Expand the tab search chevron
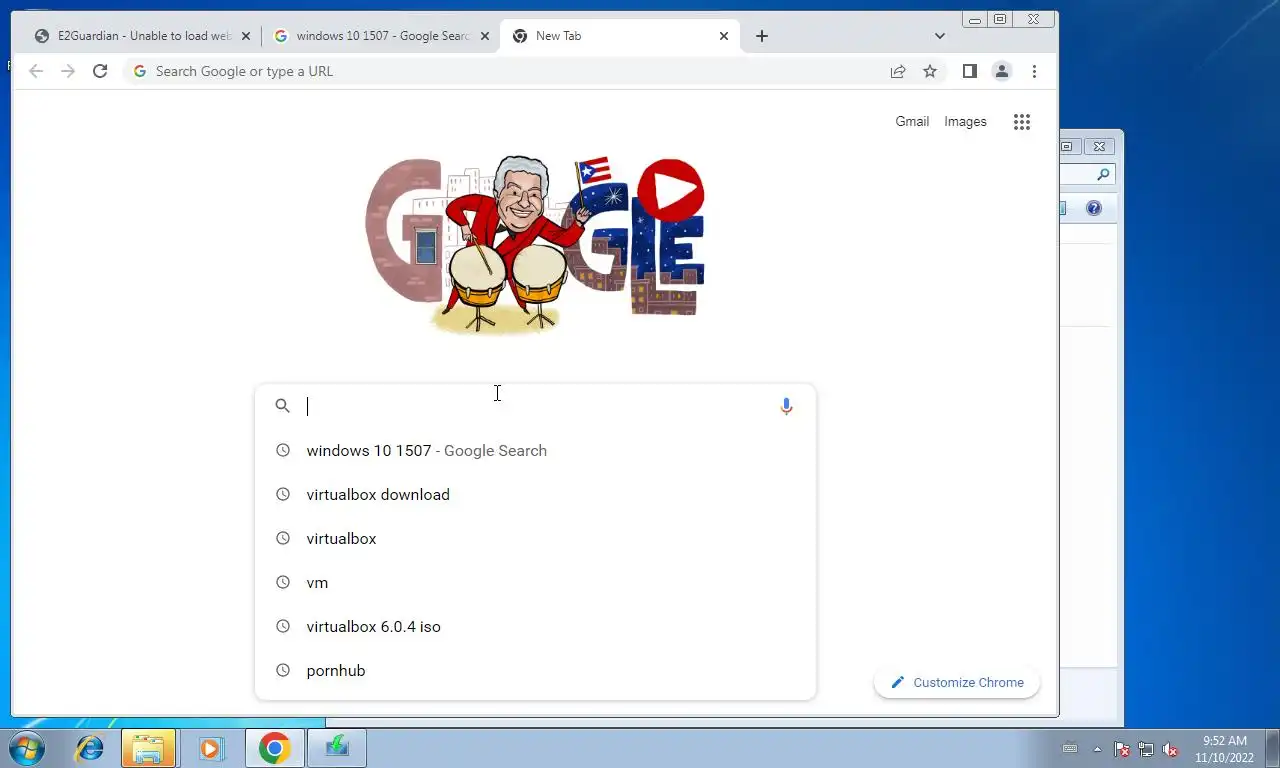Viewport: 1280px width, 768px height. 939,36
